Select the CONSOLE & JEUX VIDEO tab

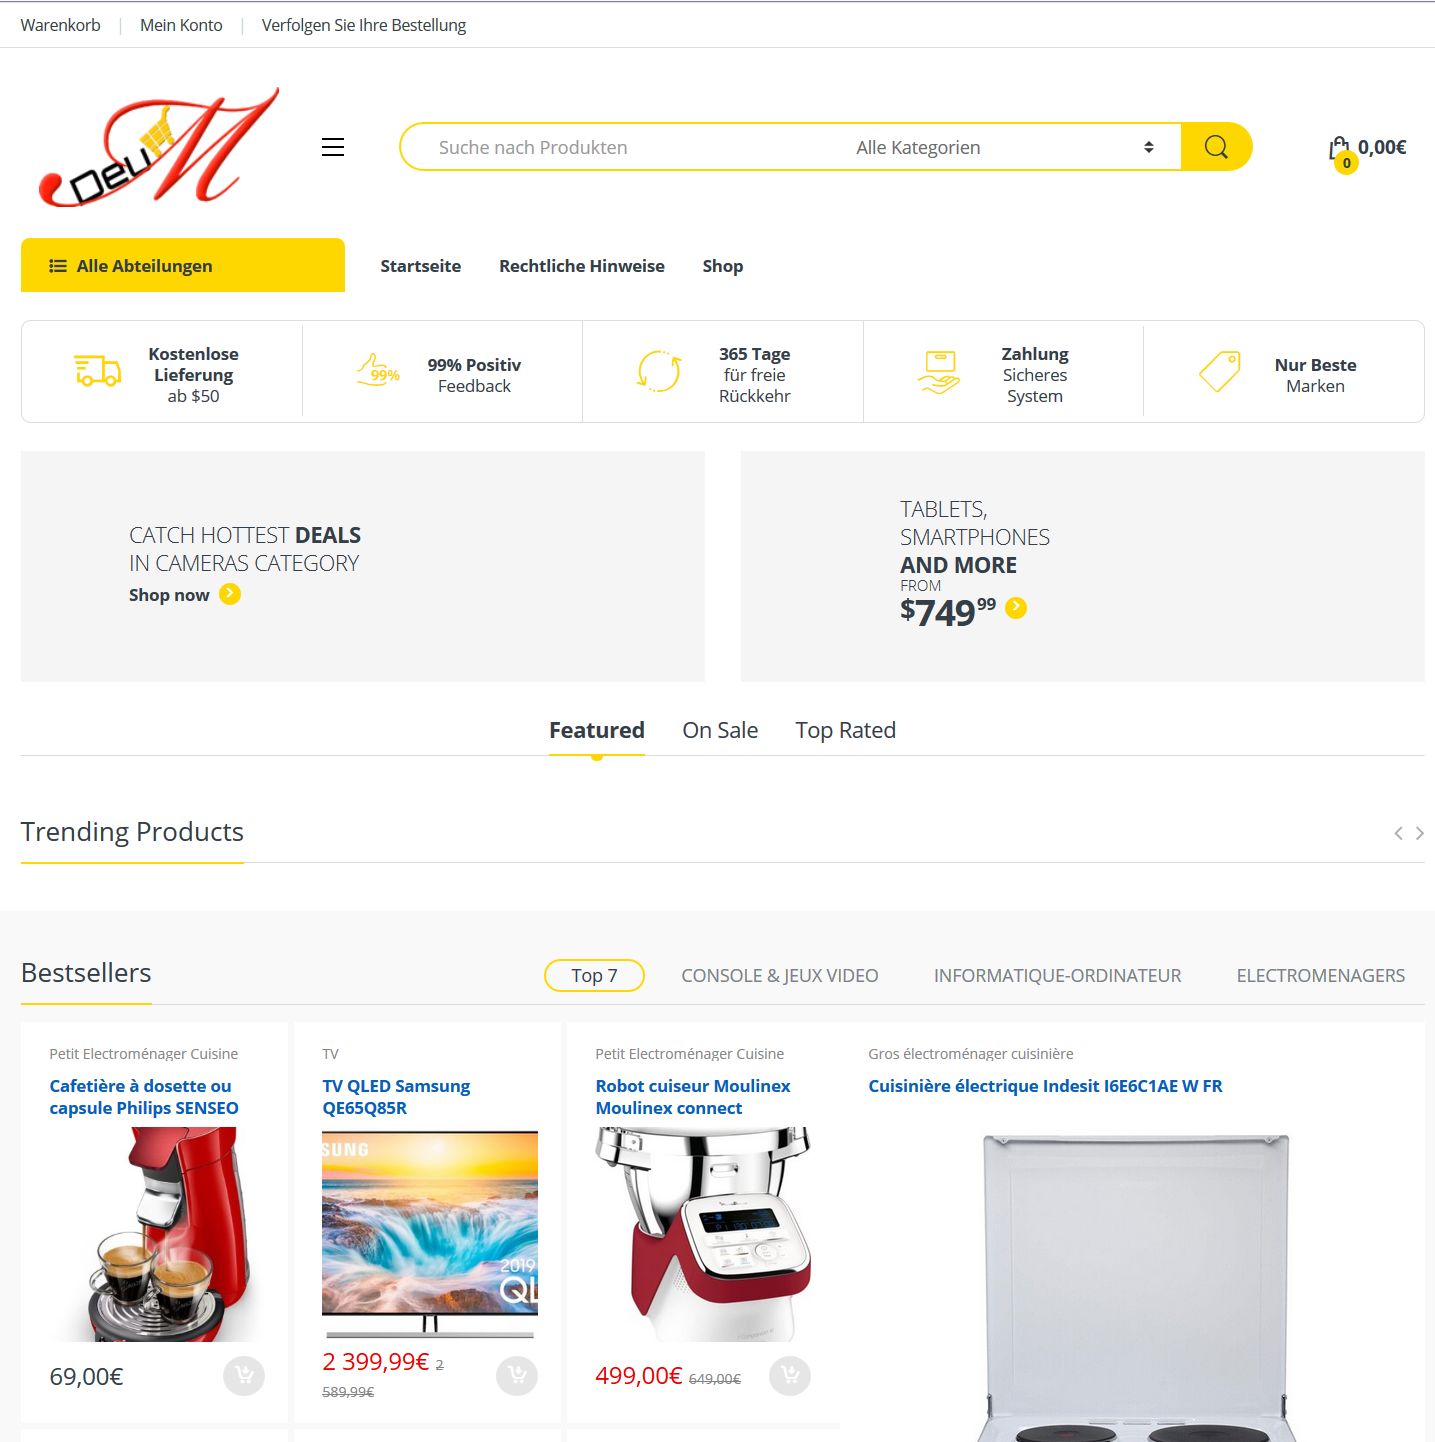pyautogui.click(x=780, y=975)
